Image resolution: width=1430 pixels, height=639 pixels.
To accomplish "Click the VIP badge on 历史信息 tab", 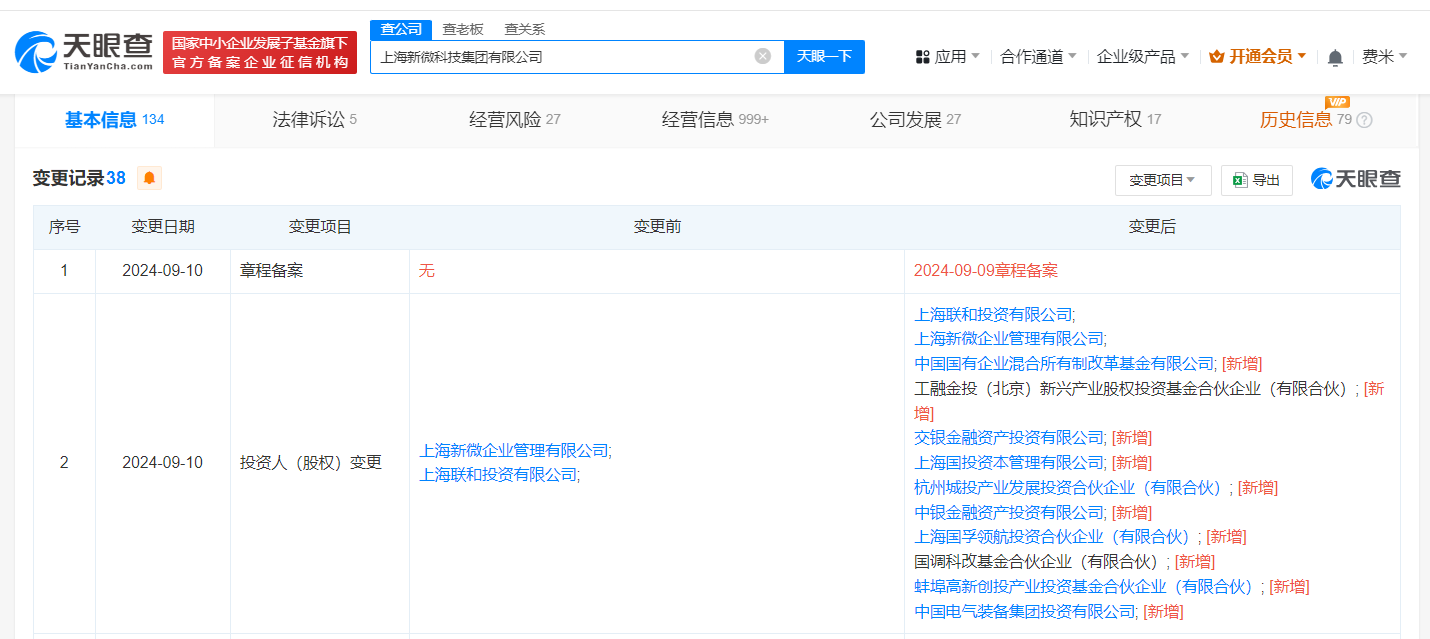I will tap(1338, 102).
